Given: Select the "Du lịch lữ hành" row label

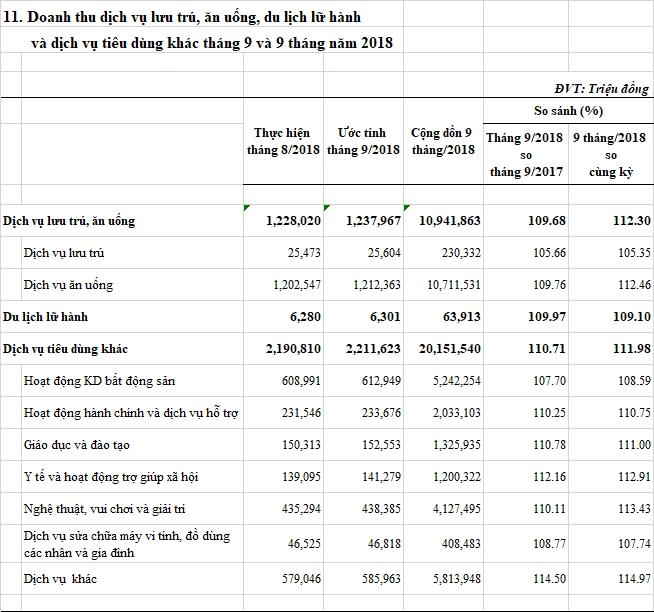Looking at the screenshot, I should (x=46, y=317).
